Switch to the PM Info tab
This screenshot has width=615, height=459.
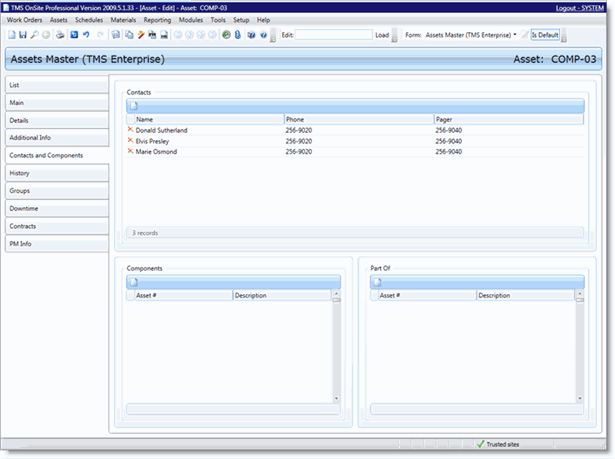(x=57, y=244)
